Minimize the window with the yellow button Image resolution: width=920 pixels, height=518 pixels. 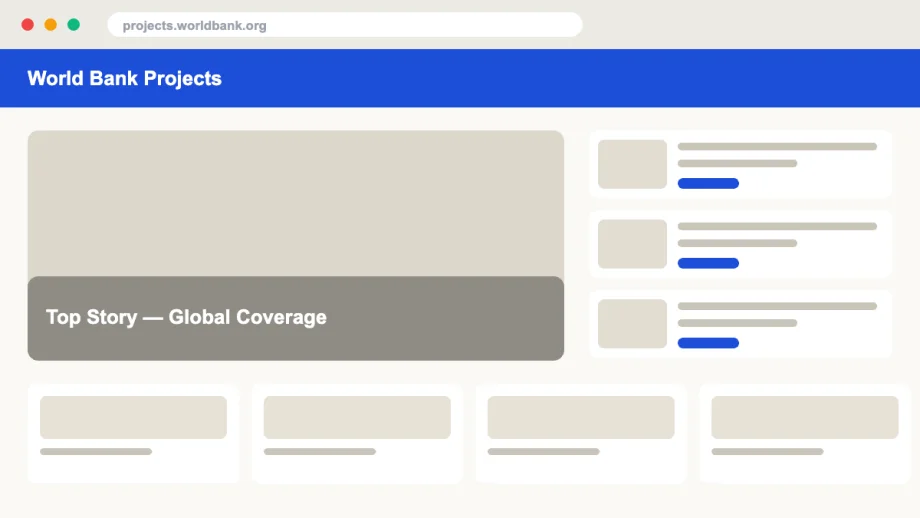coord(50,25)
